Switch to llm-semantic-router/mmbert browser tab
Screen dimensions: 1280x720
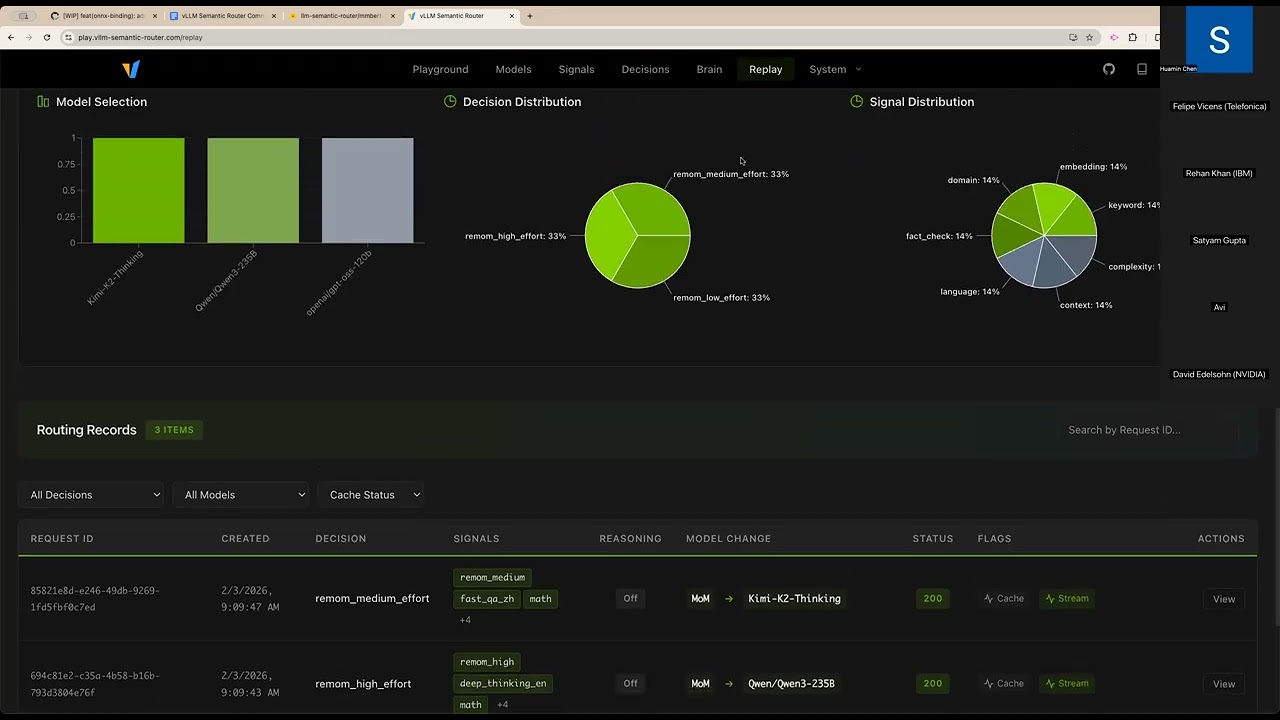tap(340, 16)
